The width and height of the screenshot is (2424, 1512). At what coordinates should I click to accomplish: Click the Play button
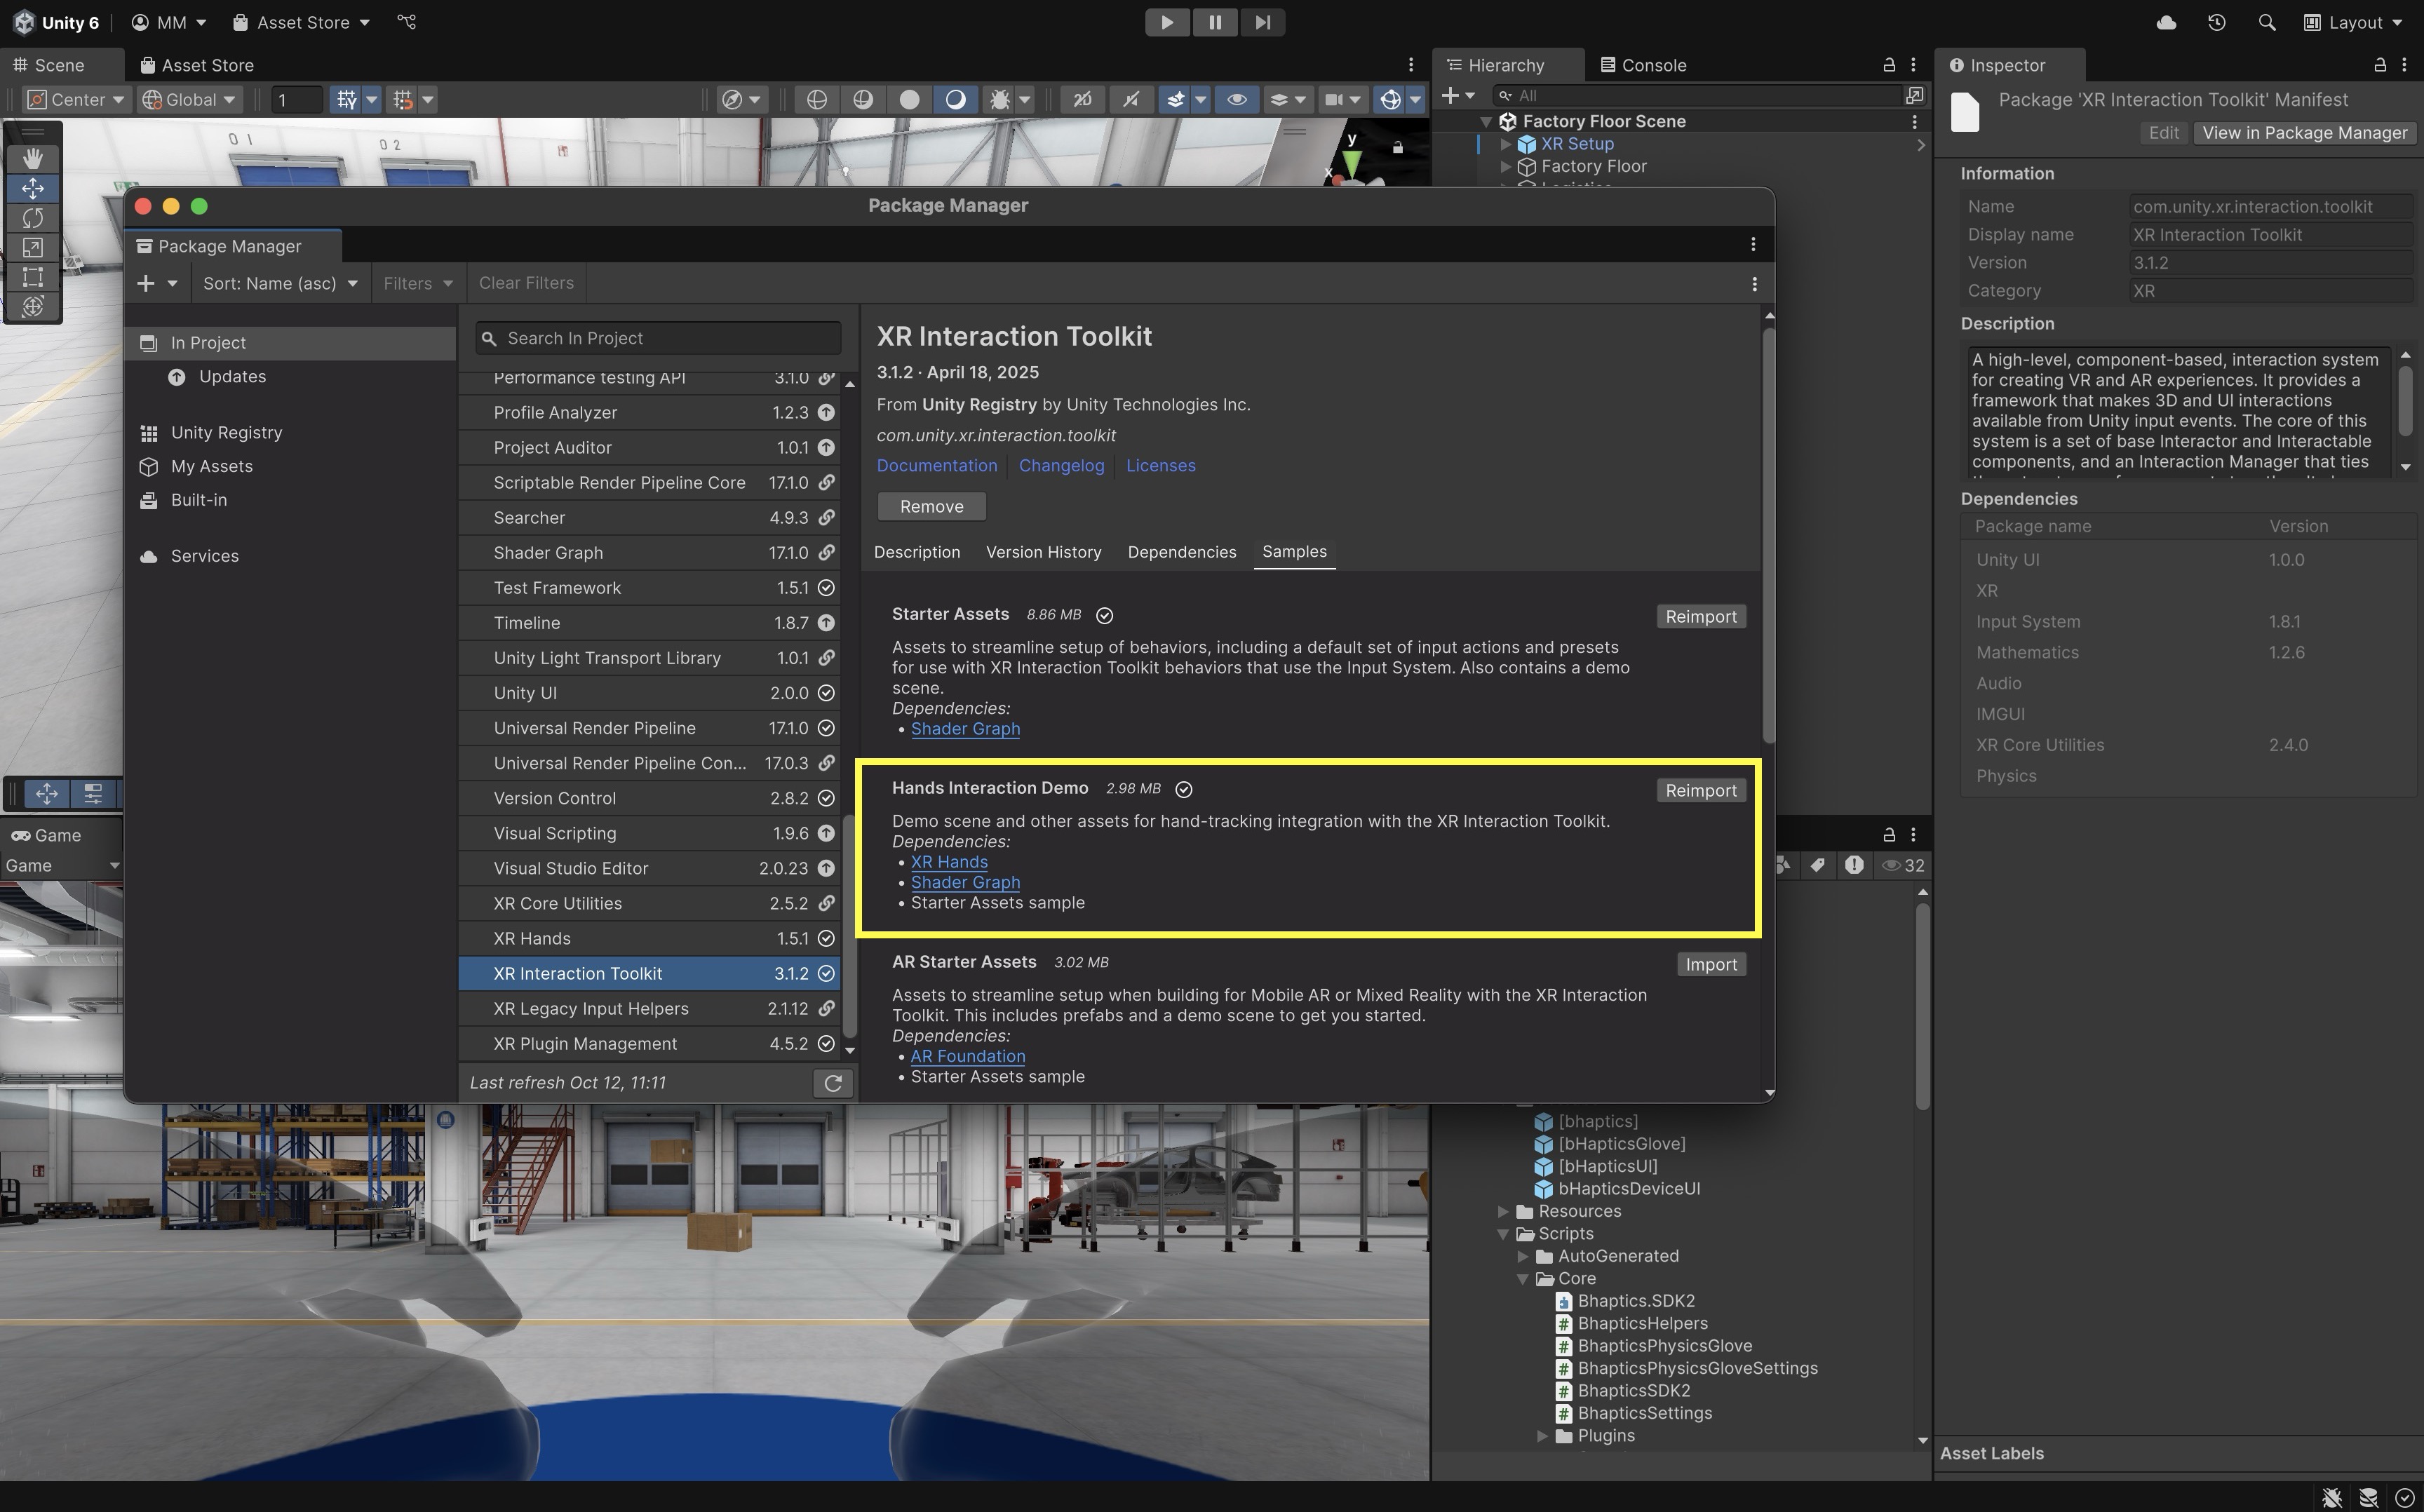pyautogui.click(x=1166, y=22)
